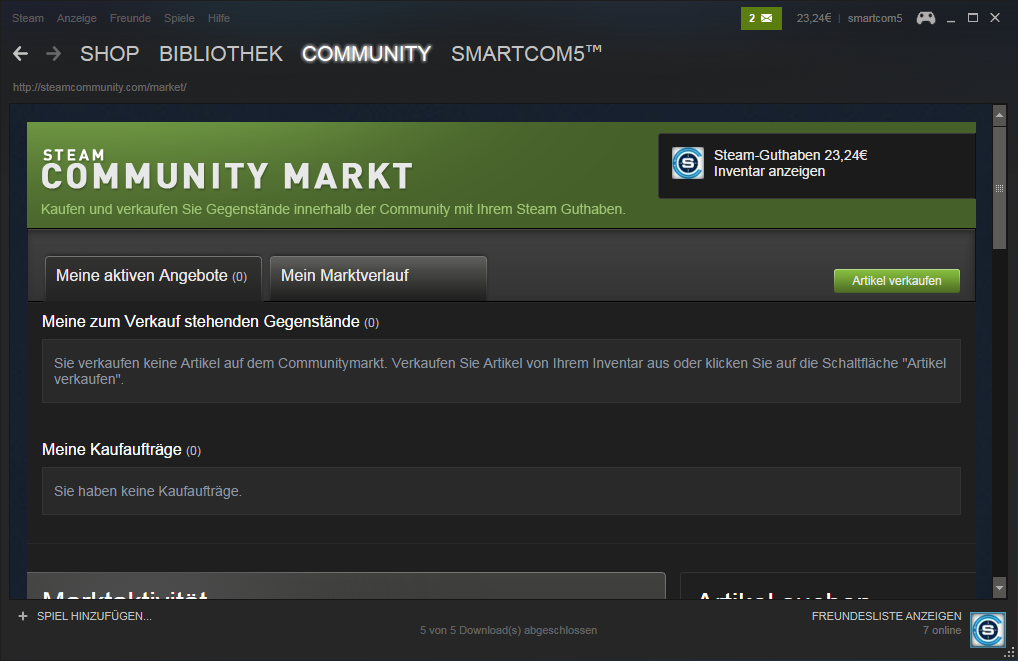The width and height of the screenshot is (1018, 661).
Task: Open the green mail notifications indicator
Action: pyautogui.click(x=761, y=18)
